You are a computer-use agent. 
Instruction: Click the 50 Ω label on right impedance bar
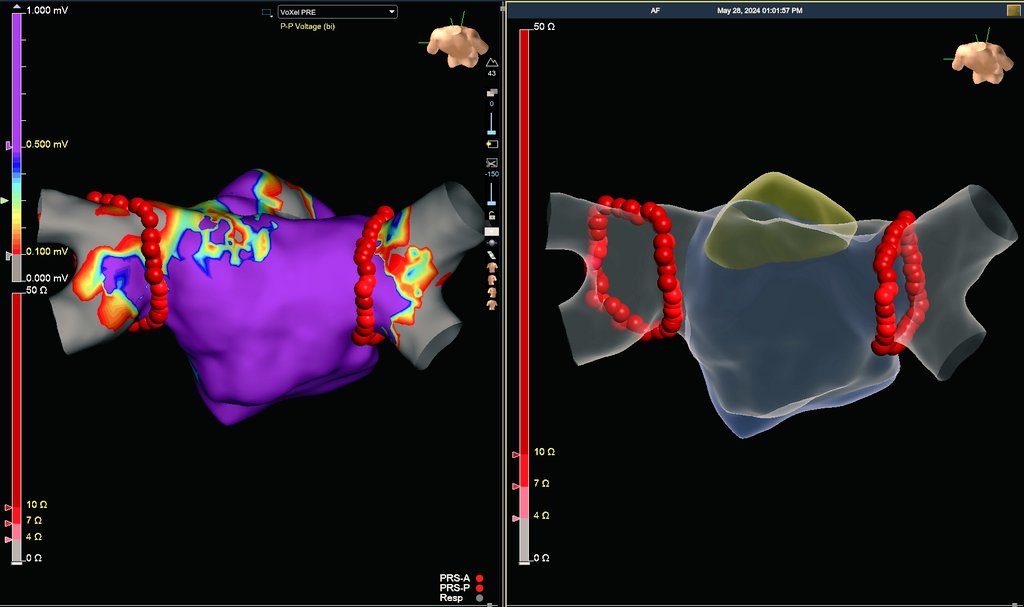coord(544,27)
